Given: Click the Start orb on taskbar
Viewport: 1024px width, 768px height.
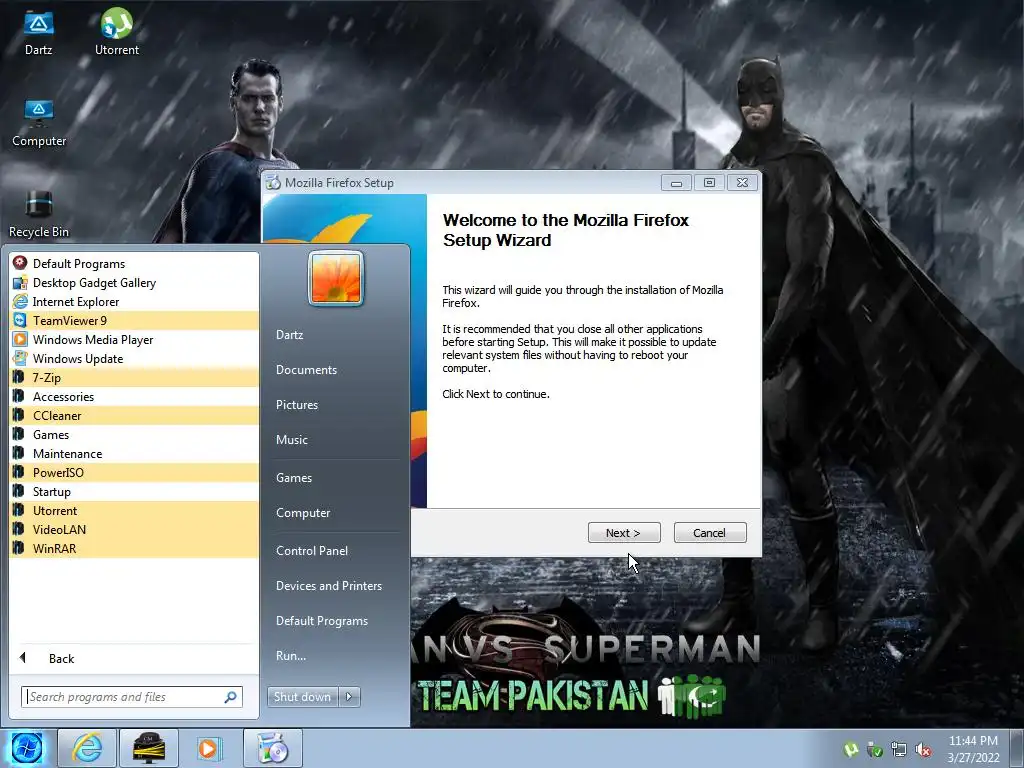Looking at the screenshot, I should [26, 748].
